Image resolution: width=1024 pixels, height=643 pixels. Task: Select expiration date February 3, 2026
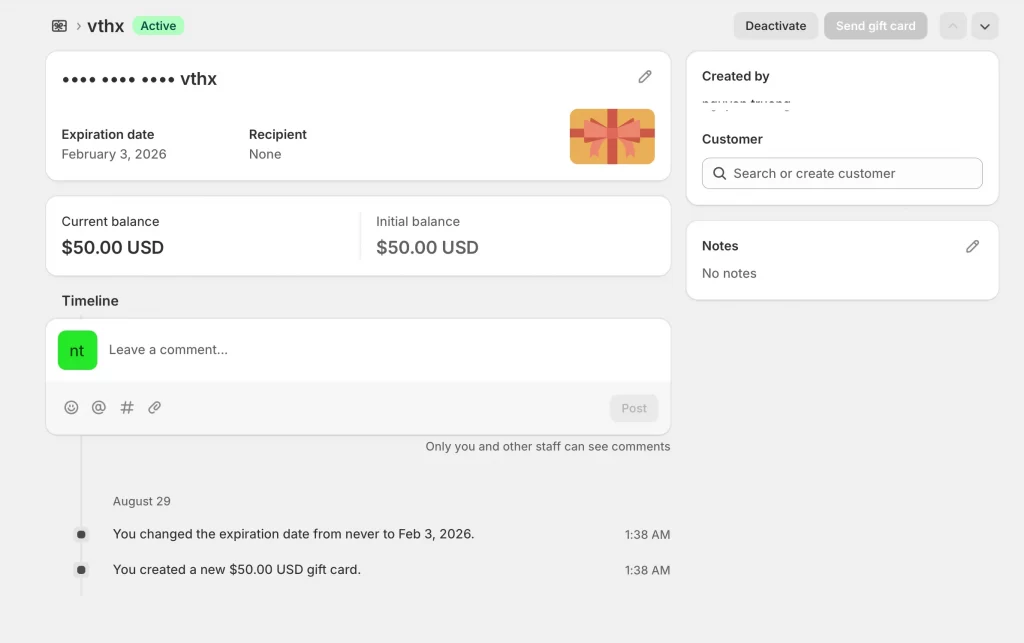(114, 154)
